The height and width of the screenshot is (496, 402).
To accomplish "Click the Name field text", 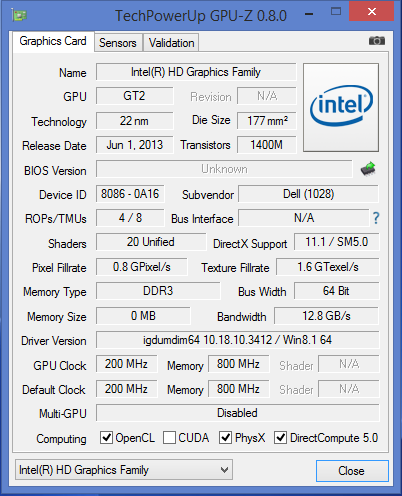I will pos(196,72).
